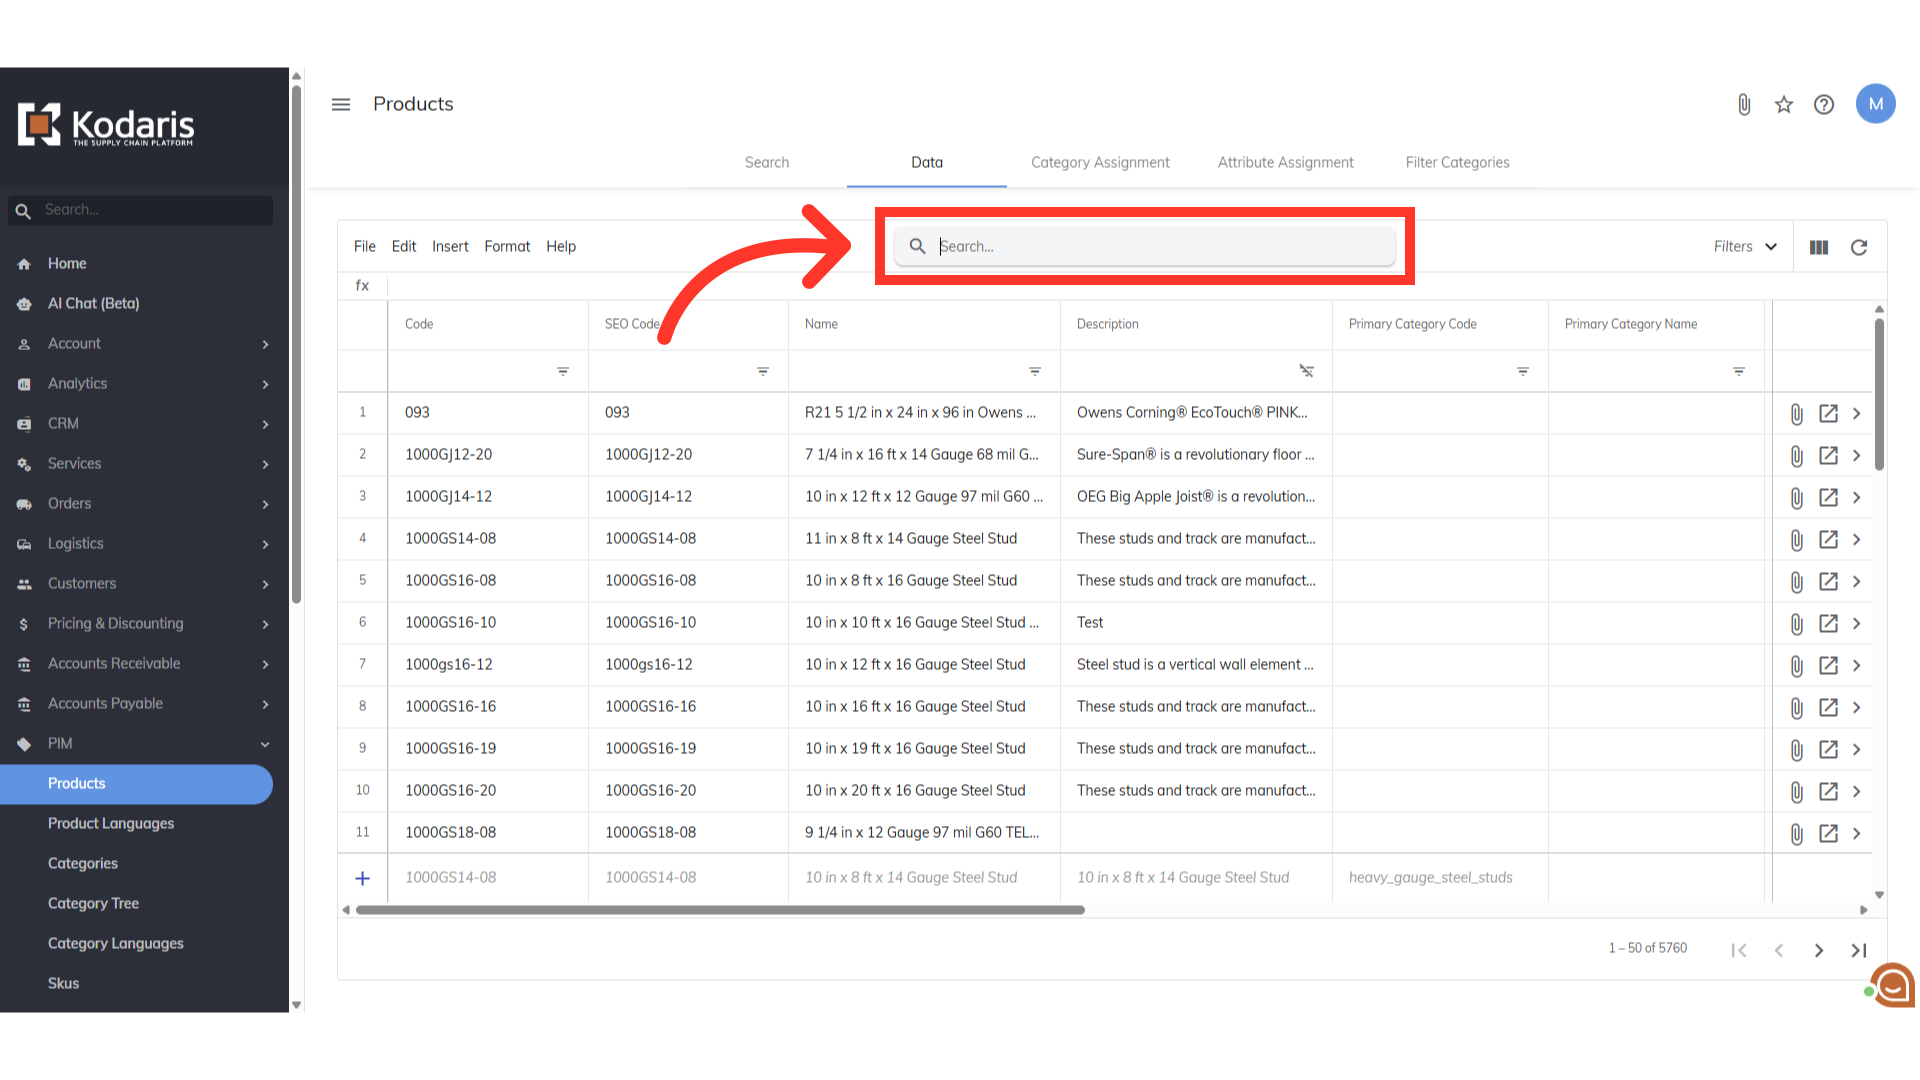1920x1080 pixels.
Task: Open row 093 in a new window
Action: pos(1828,413)
